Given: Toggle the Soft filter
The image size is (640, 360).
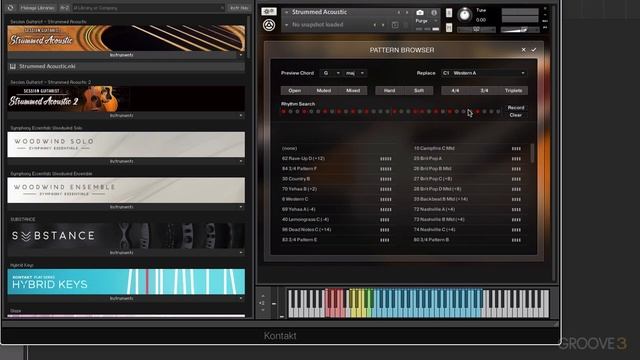Looking at the screenshot, I should tap(419, 91).
